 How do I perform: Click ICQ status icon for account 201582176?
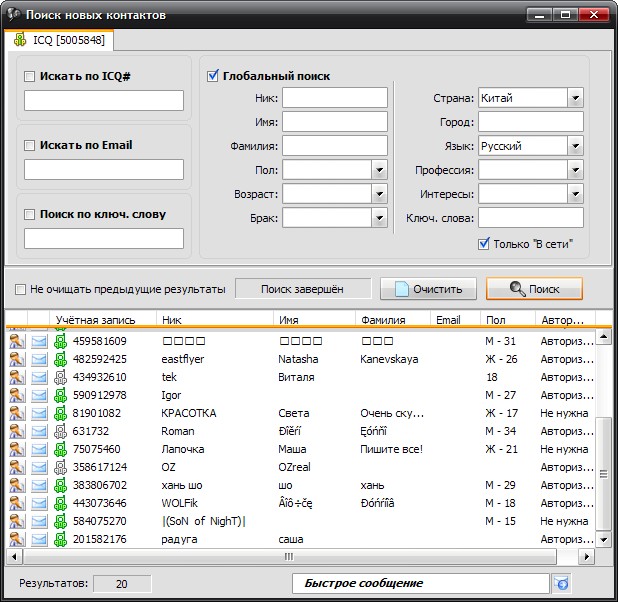coord(60,539)
